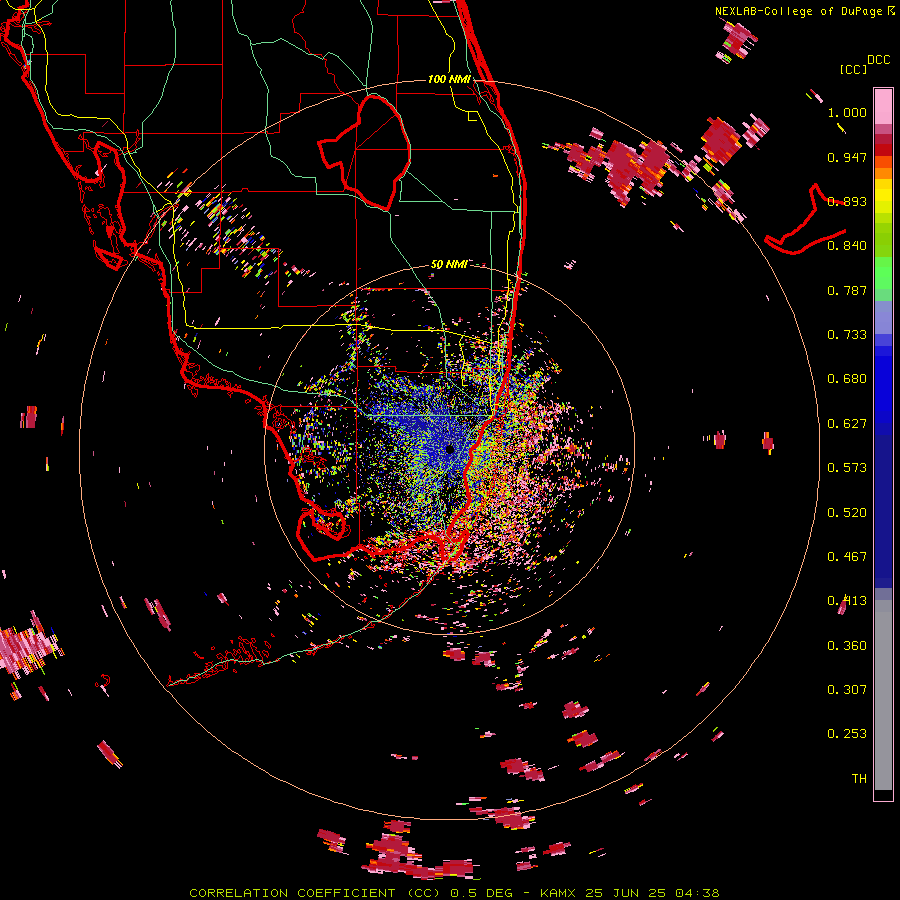The height and width of the screenshot is (900, 900).
Task: Click the 0.573 color scale value
Action: click(x=847, y=468)
